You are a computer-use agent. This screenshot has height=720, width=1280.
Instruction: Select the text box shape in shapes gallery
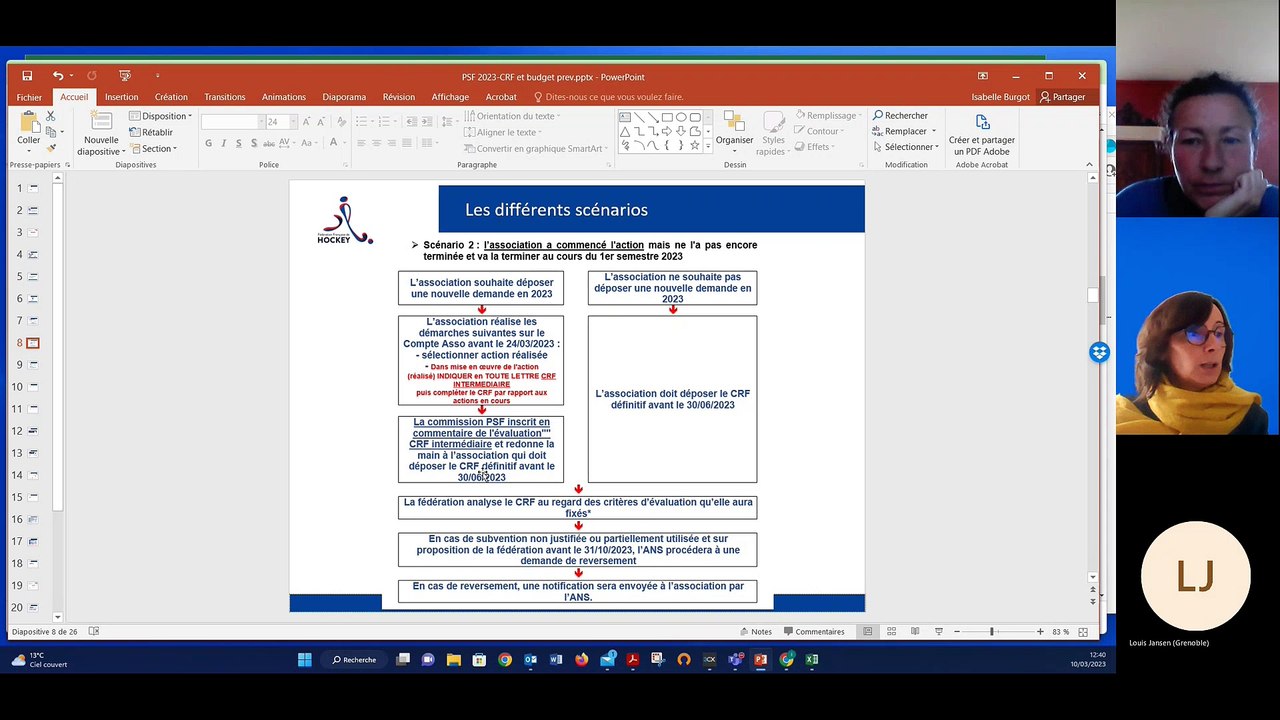coord(625,117)
